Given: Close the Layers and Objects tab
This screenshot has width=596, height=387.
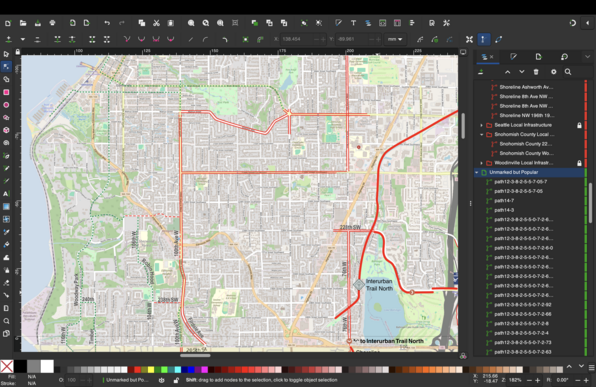Looking at the screenshot, I should pyautogui.click(x=491, y=57).
